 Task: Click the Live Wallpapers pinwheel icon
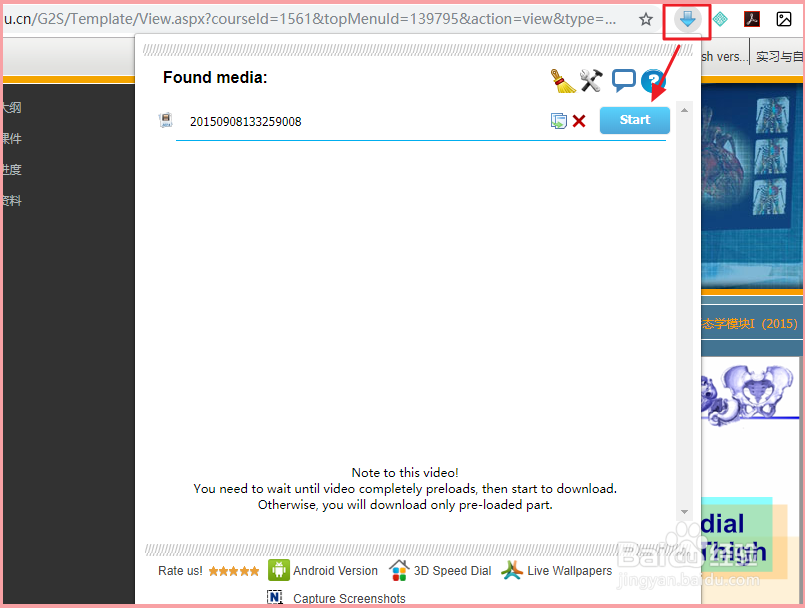click(x=512, y=570)
